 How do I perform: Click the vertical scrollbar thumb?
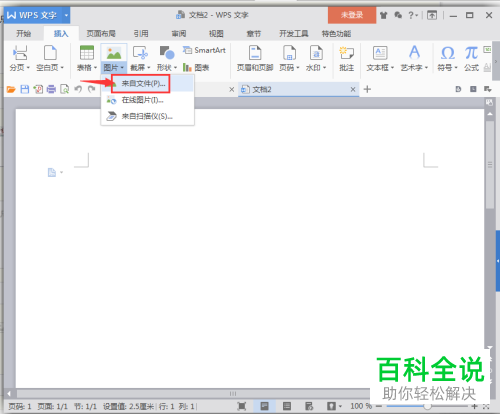tap(490, 165)
